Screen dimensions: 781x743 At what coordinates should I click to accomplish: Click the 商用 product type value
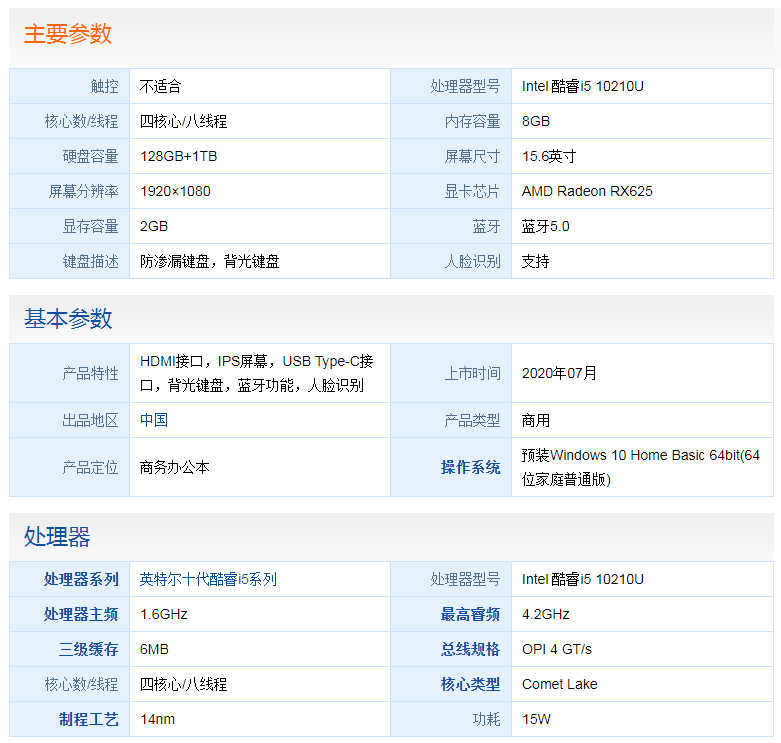click(535, 420)
